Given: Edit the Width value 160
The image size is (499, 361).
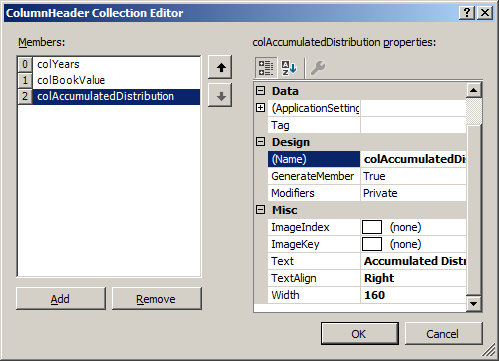Looking at the screenshot, I should click(413, 295).
